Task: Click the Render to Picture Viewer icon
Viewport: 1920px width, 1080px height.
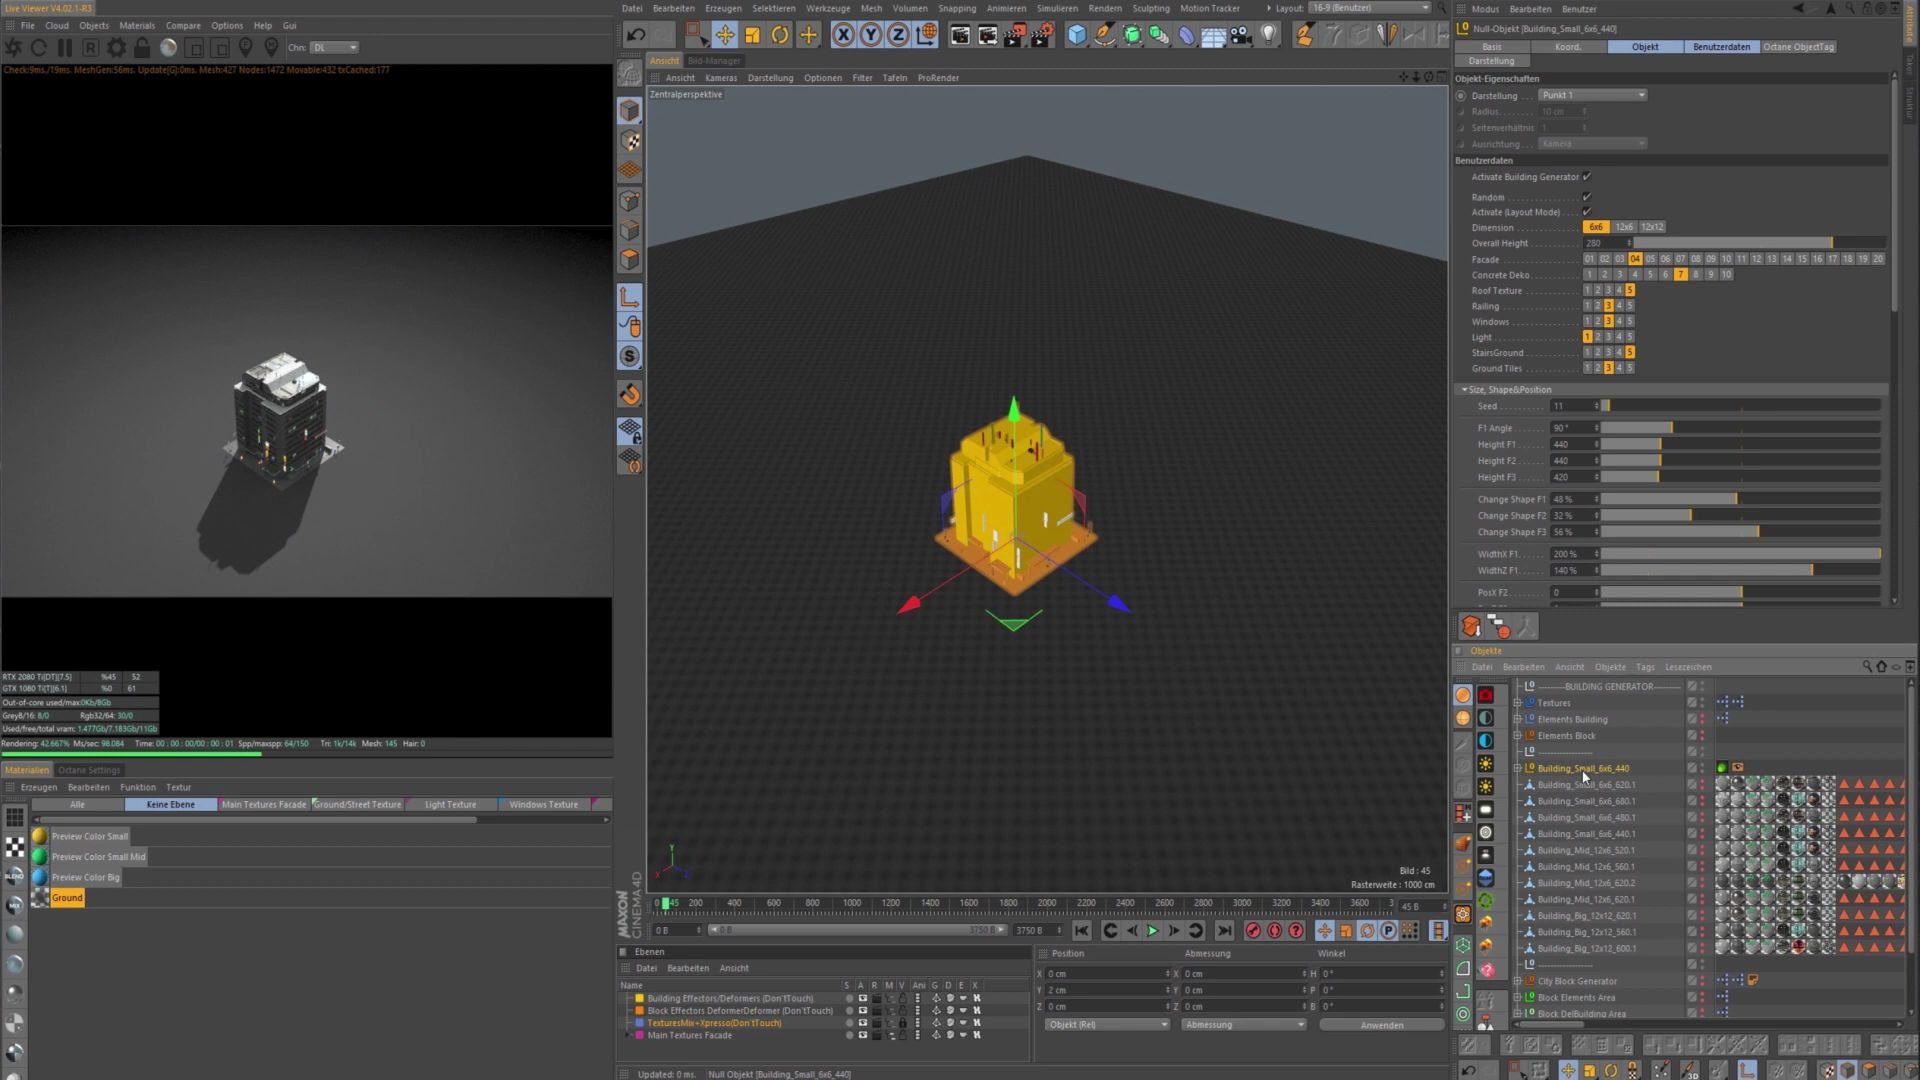Action: (989, 35)
